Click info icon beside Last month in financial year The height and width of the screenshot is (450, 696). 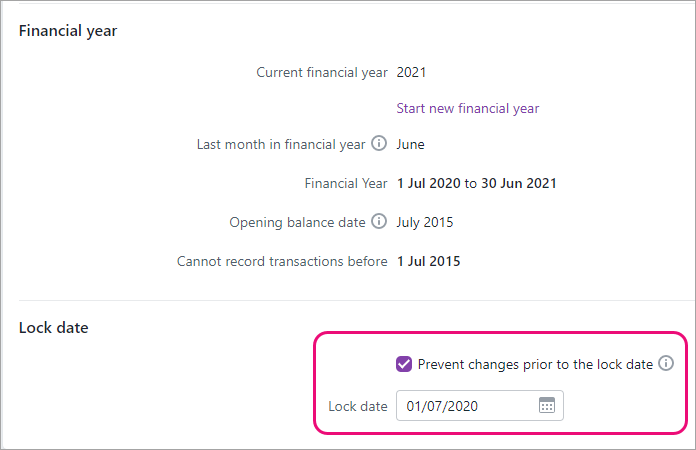pos(379,144)
